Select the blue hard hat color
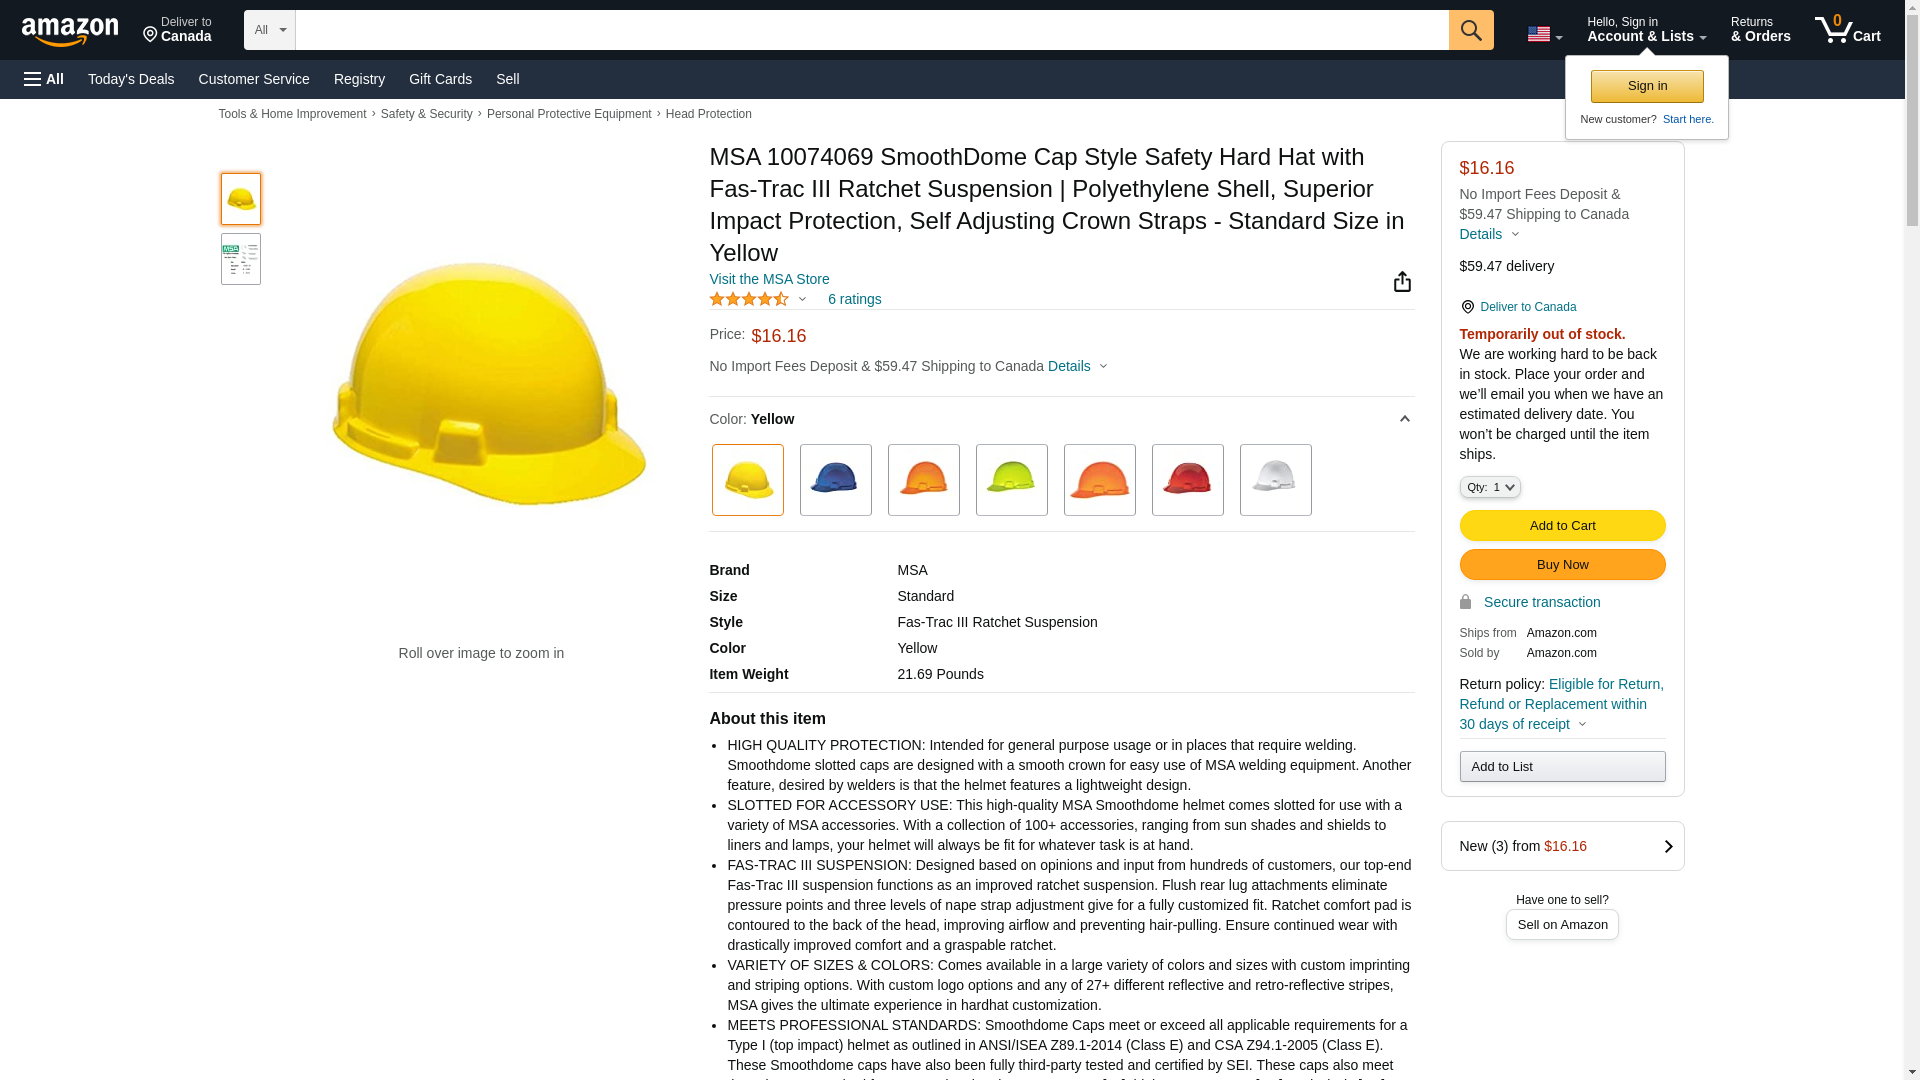1920x1080 pixels. (835, 480)
